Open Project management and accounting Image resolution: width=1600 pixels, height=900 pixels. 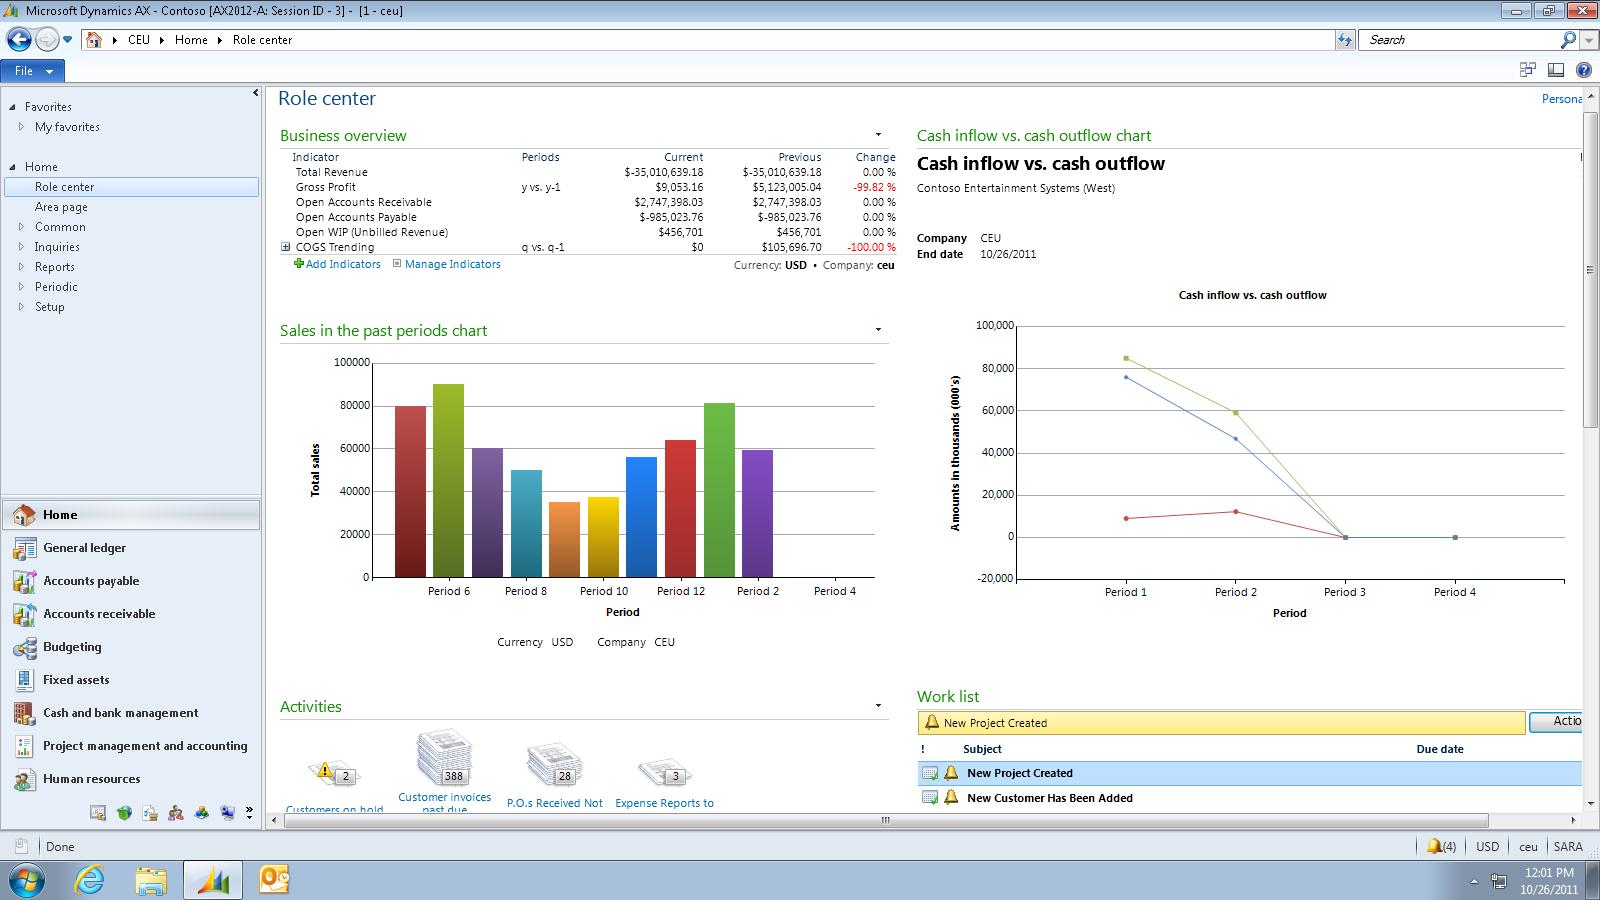(x=145, y=746)
